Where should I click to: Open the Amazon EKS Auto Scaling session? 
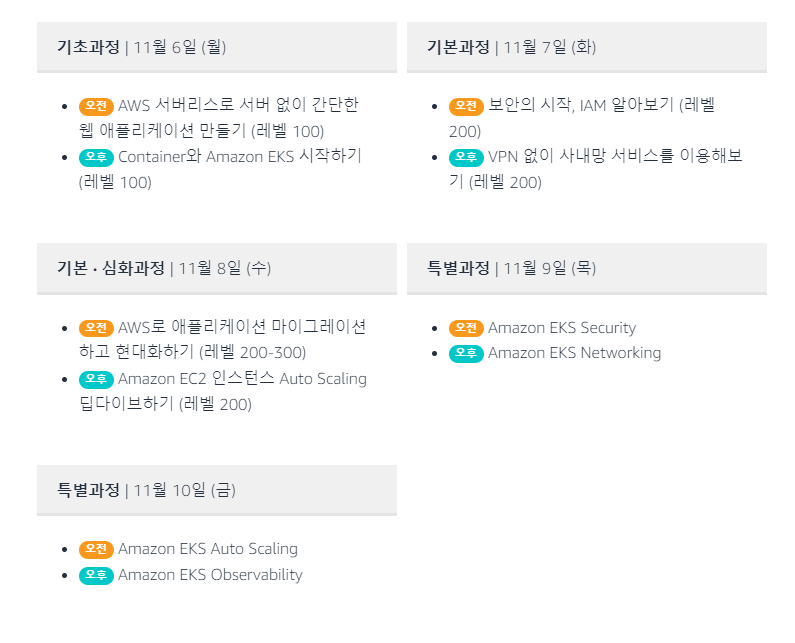208,549
